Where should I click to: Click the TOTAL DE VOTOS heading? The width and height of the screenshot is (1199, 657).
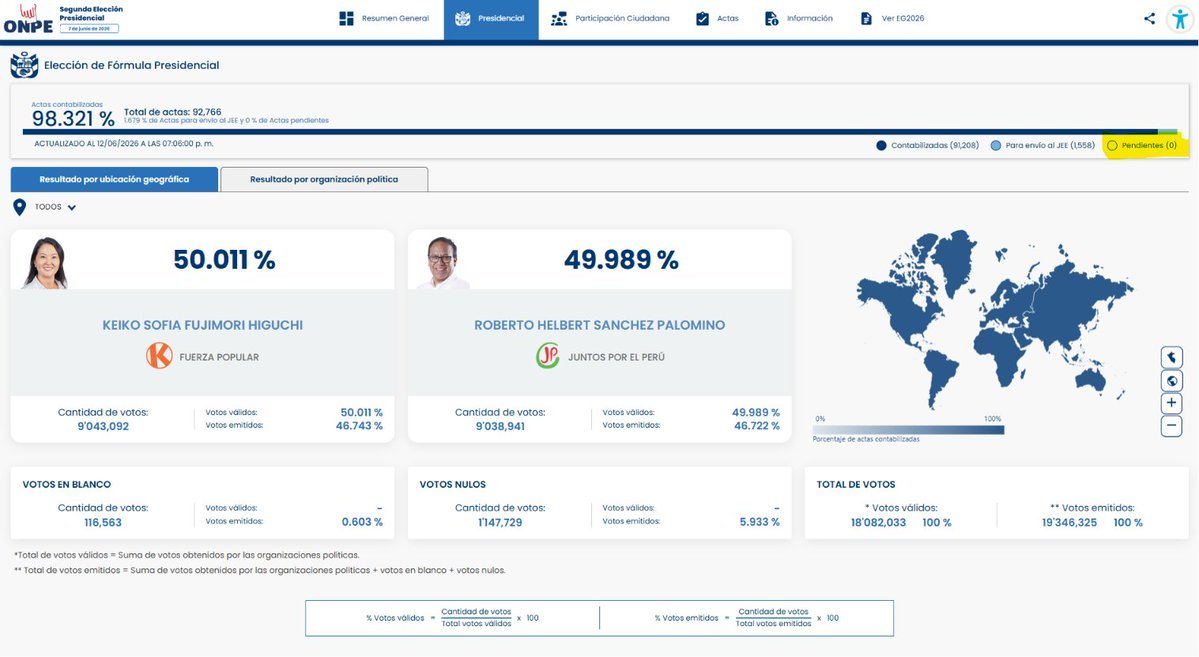pos(856,484)
